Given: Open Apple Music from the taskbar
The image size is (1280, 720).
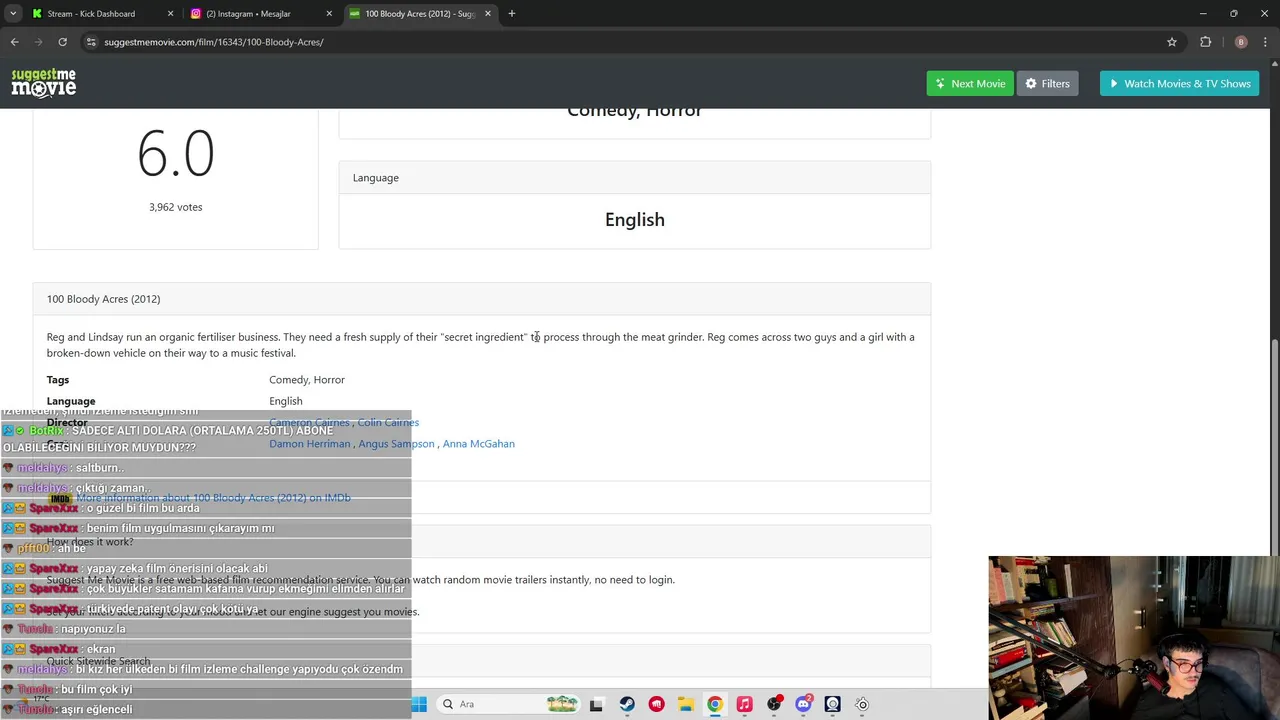Looking at the screenshot, I should 744,704.
